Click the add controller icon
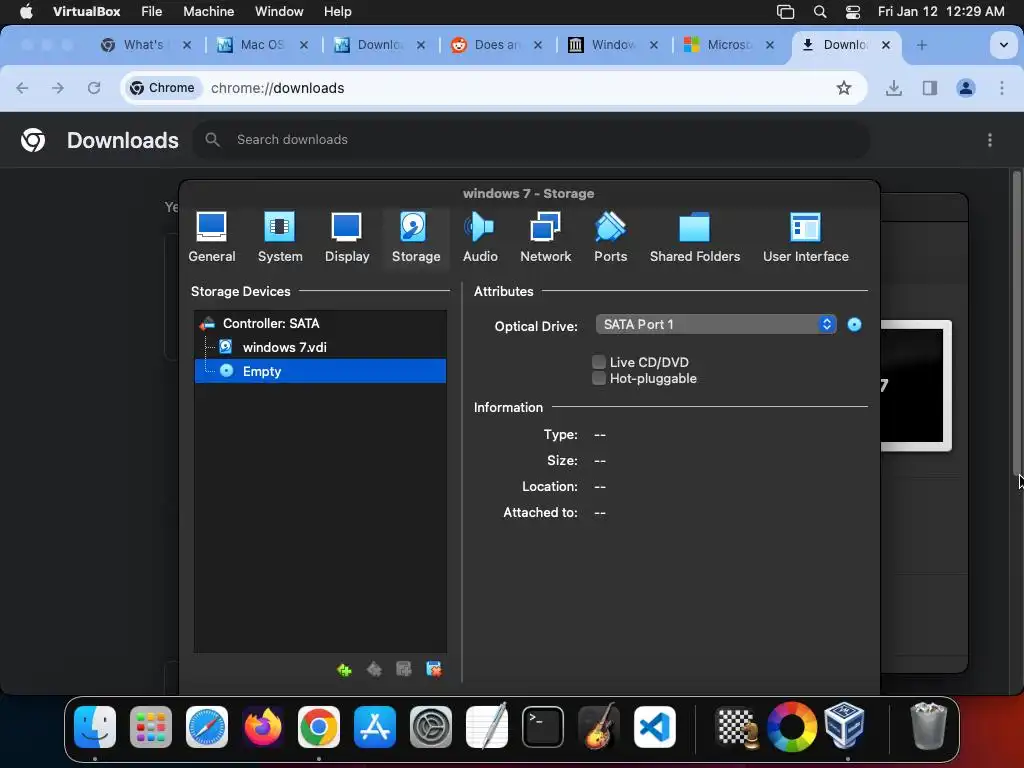Screen dimensions: 1024x768 click(344, 669)
